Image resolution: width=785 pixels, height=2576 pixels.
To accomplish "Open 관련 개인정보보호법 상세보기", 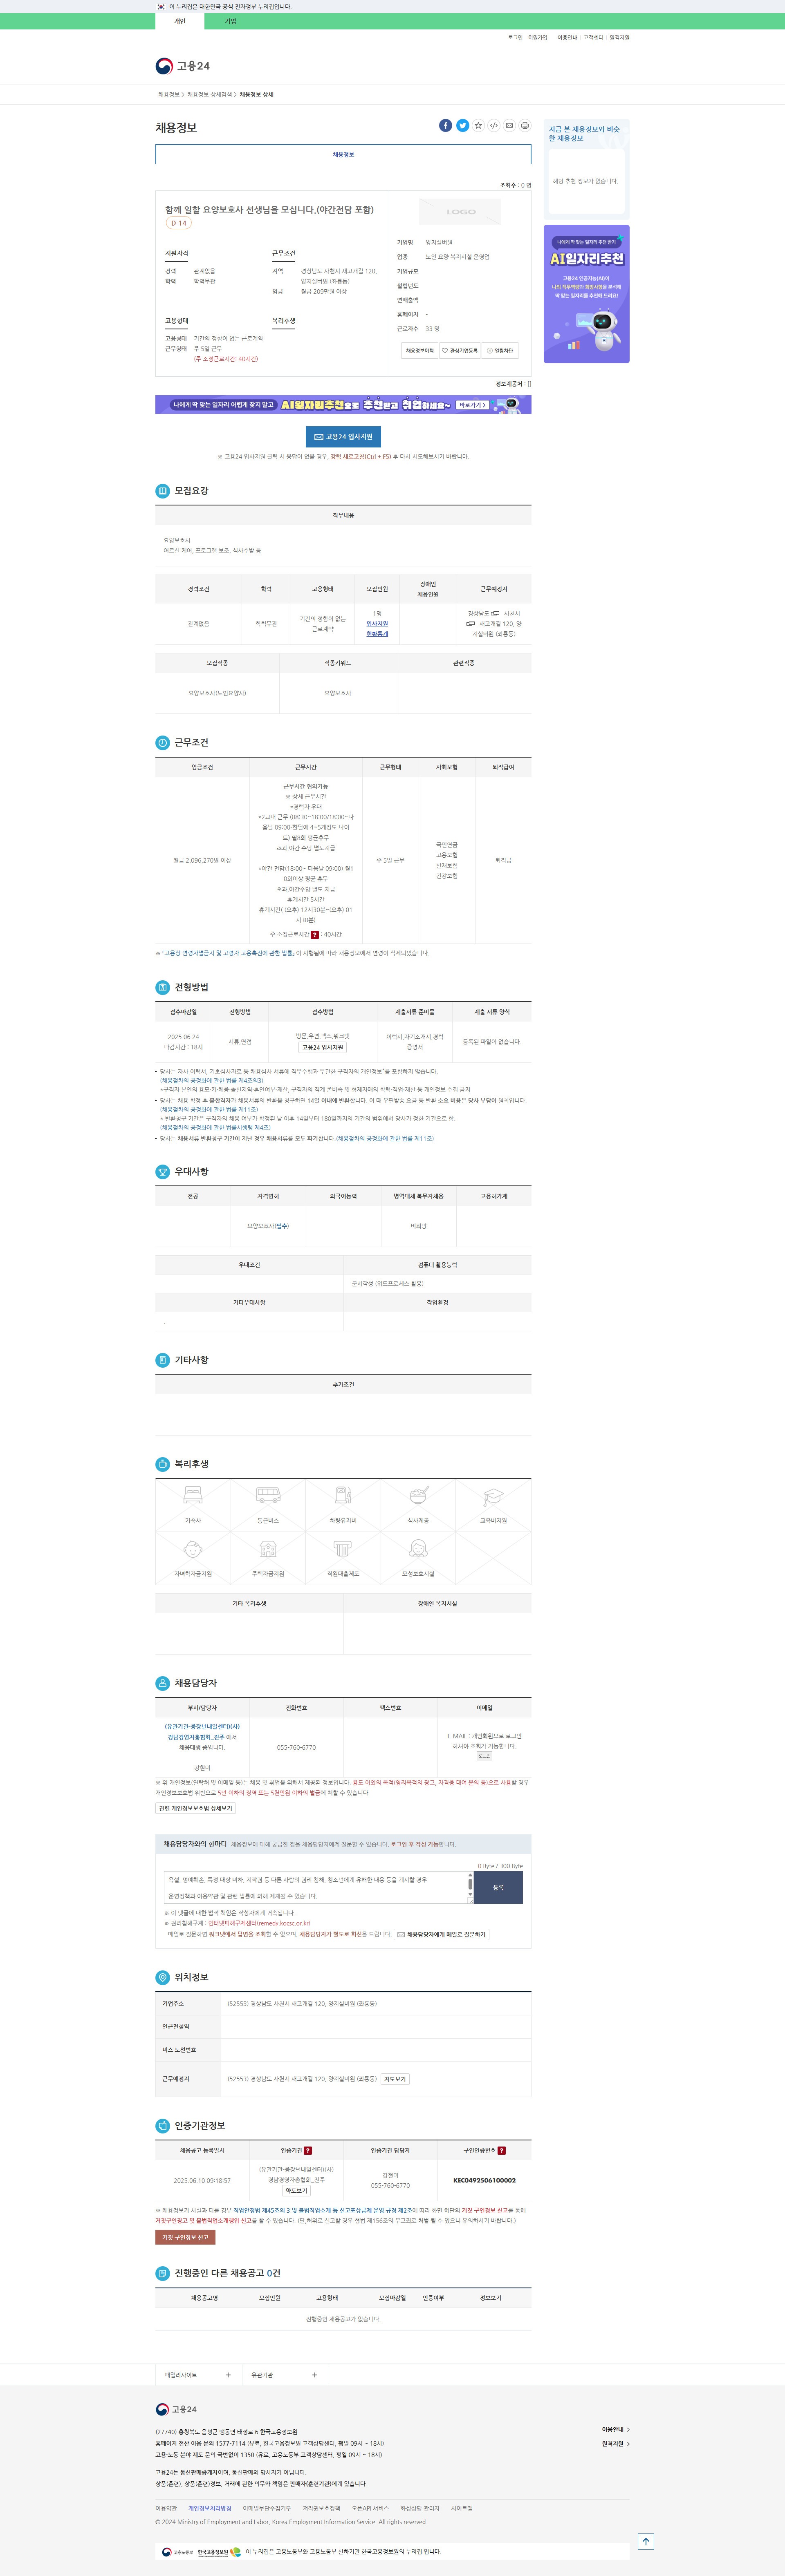I will (195, 1809).
